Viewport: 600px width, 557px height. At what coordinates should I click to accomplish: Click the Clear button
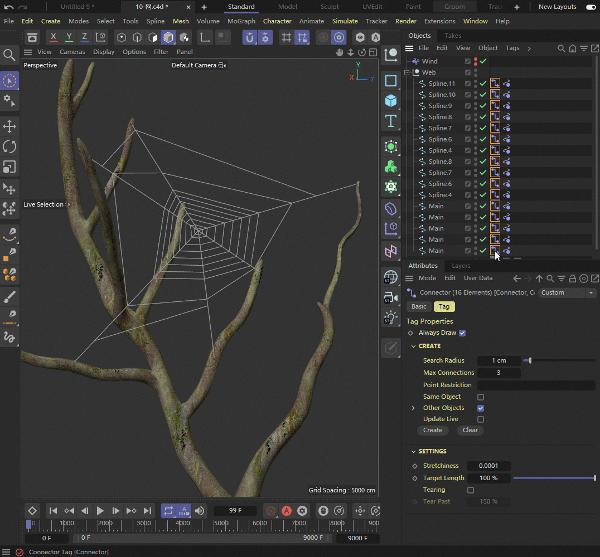[470, 430]
